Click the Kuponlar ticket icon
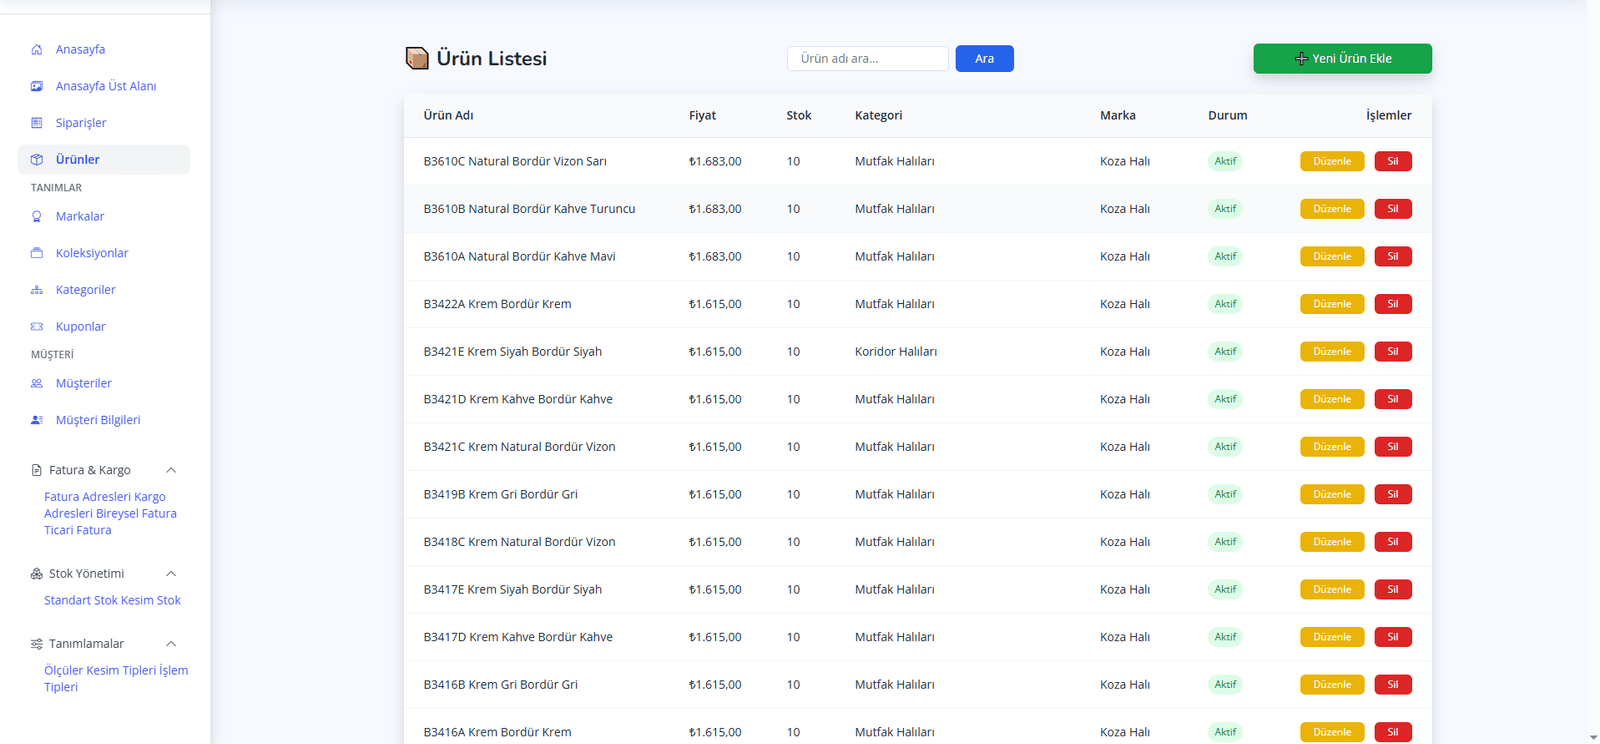Image resolution: width=1600 pixels, height=744 pixels. (37, 327)
